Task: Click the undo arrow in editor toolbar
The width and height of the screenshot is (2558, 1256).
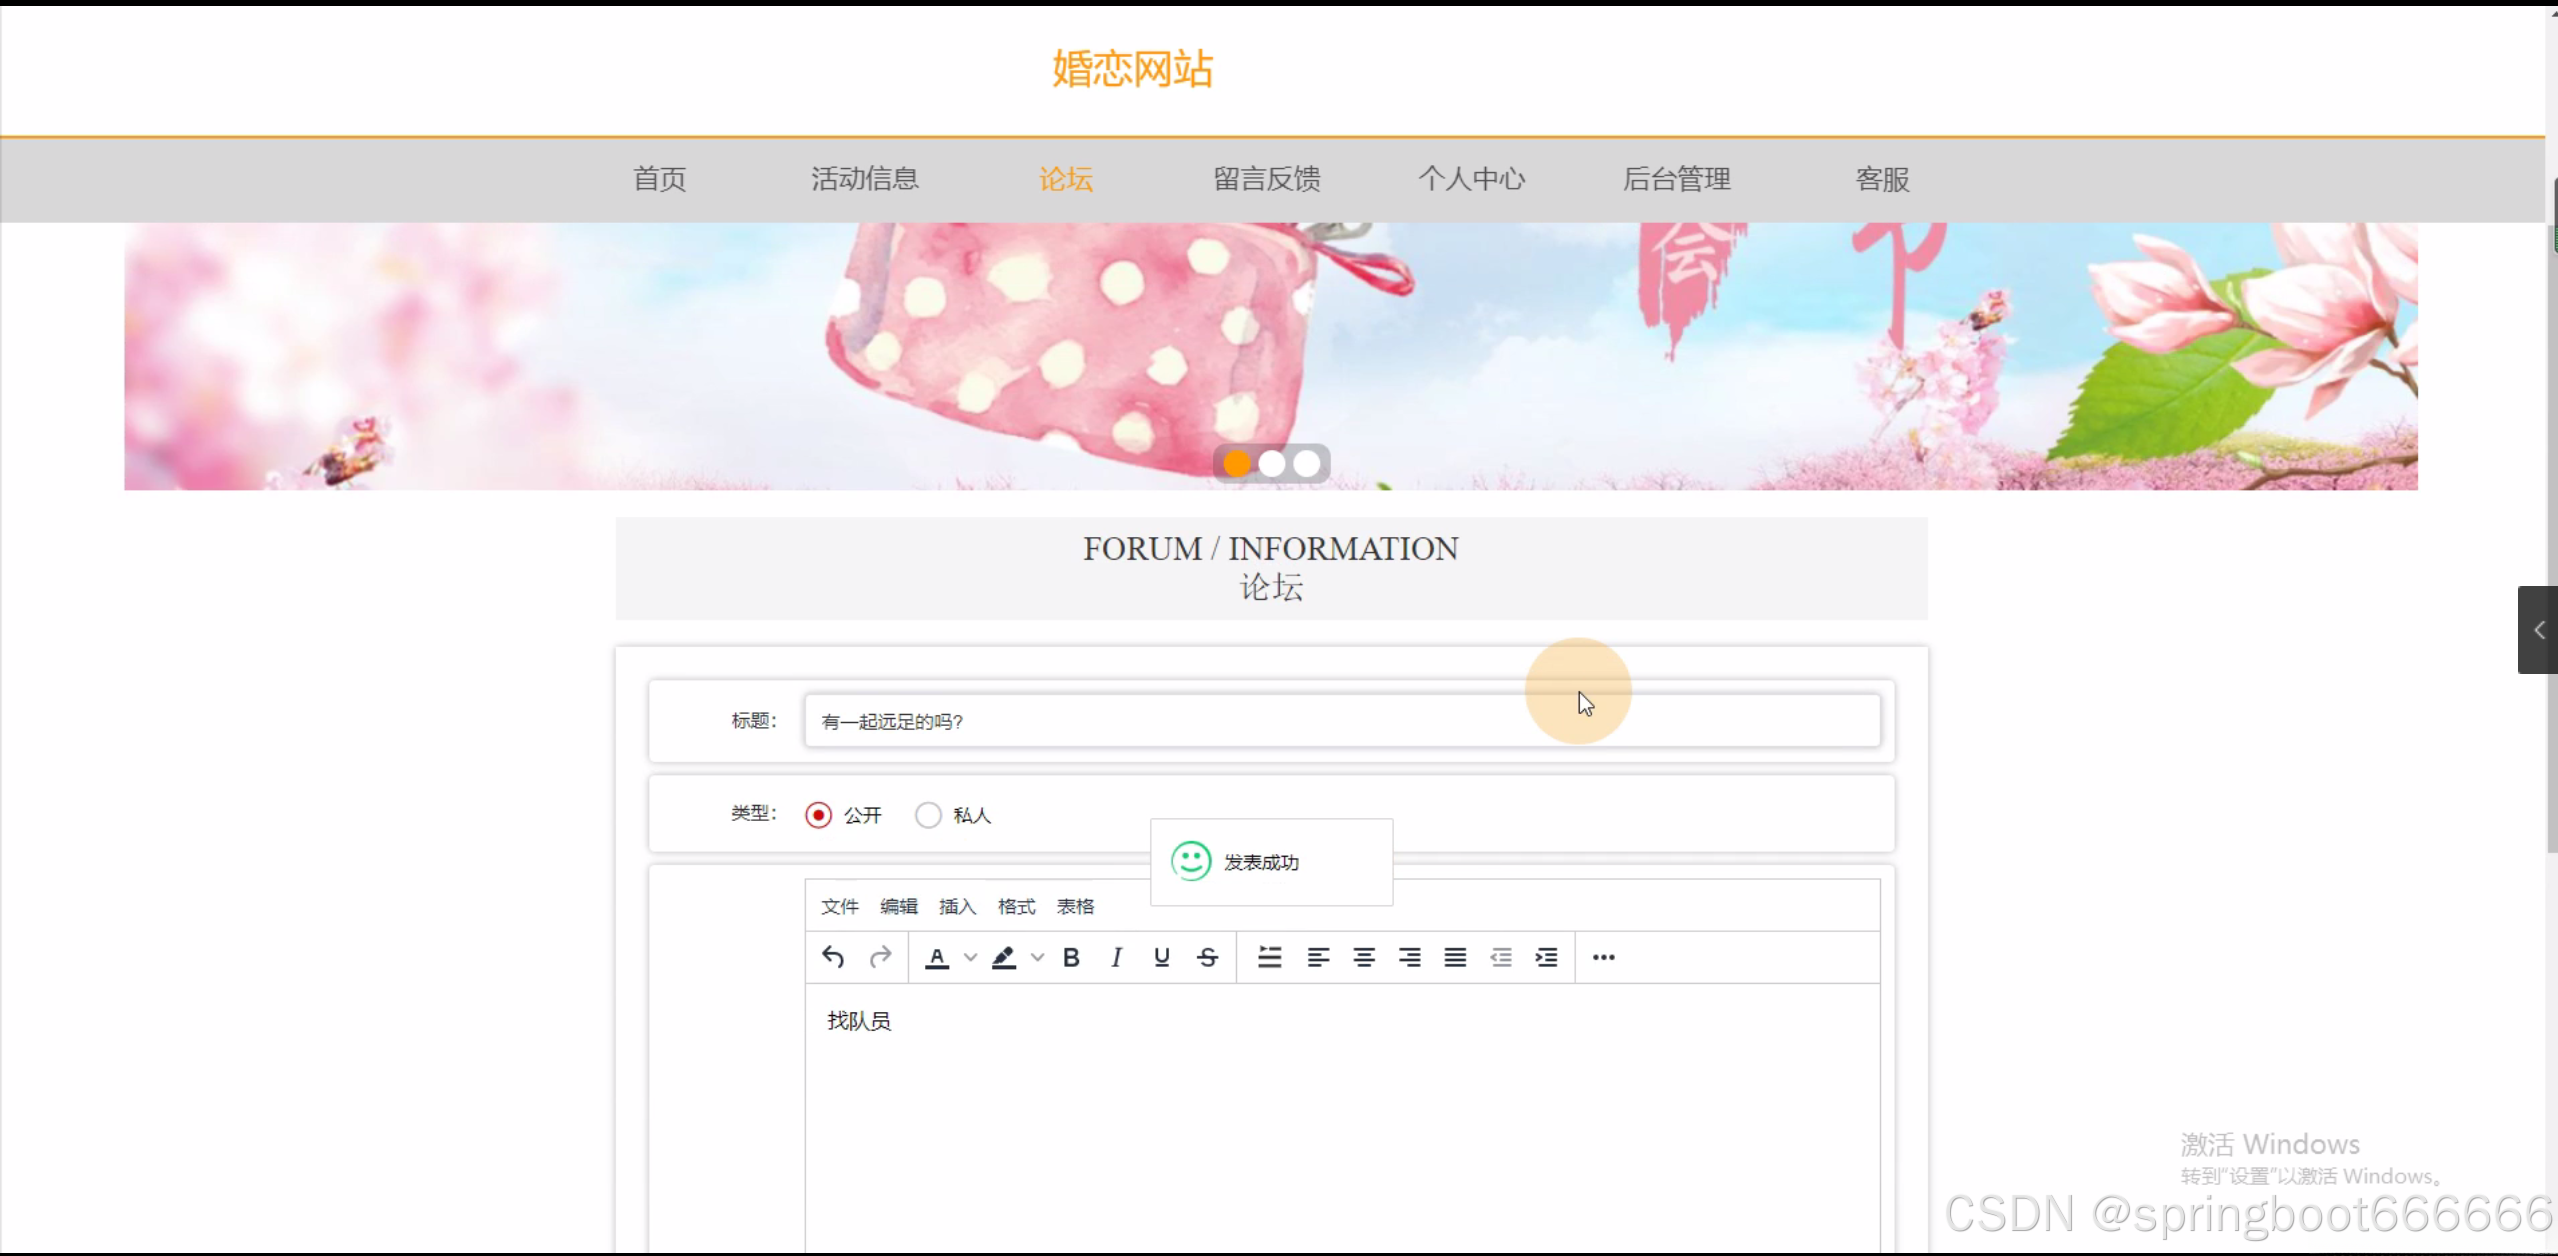Action: [833, 957]
